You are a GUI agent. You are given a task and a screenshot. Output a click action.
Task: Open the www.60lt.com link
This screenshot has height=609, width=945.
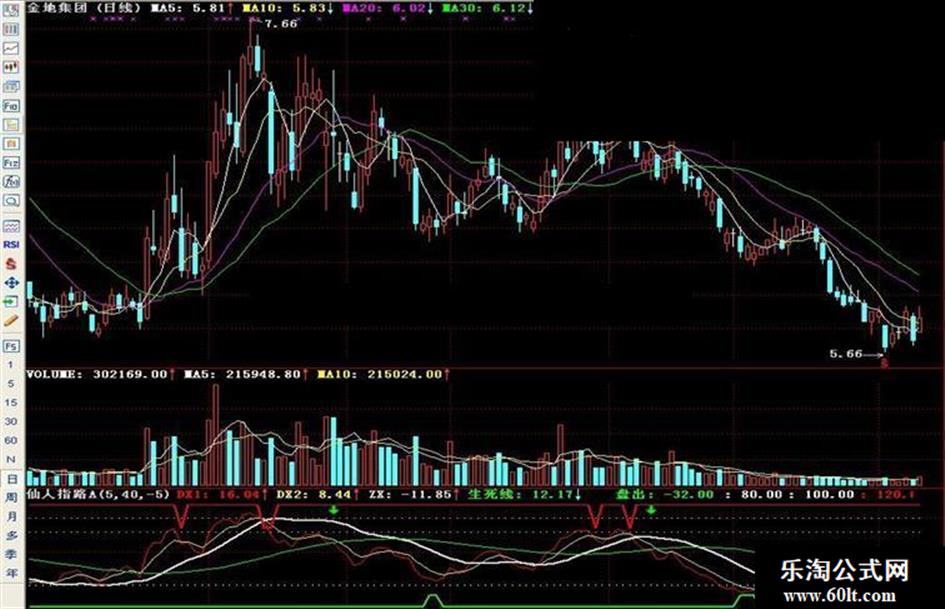click(840, 596)
